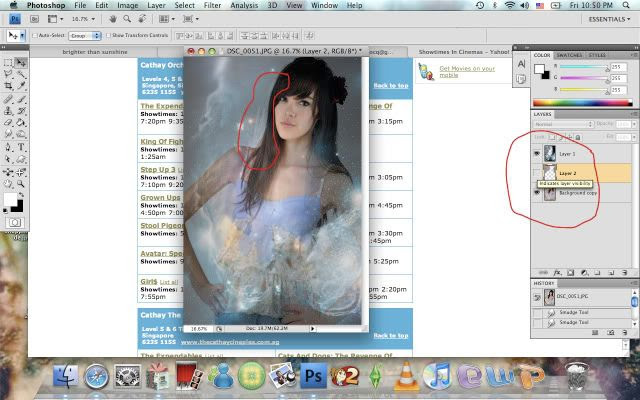Toggle lock all in Layers panel
The height and width of the screenshot is (400, 640).
pos(578,137)
